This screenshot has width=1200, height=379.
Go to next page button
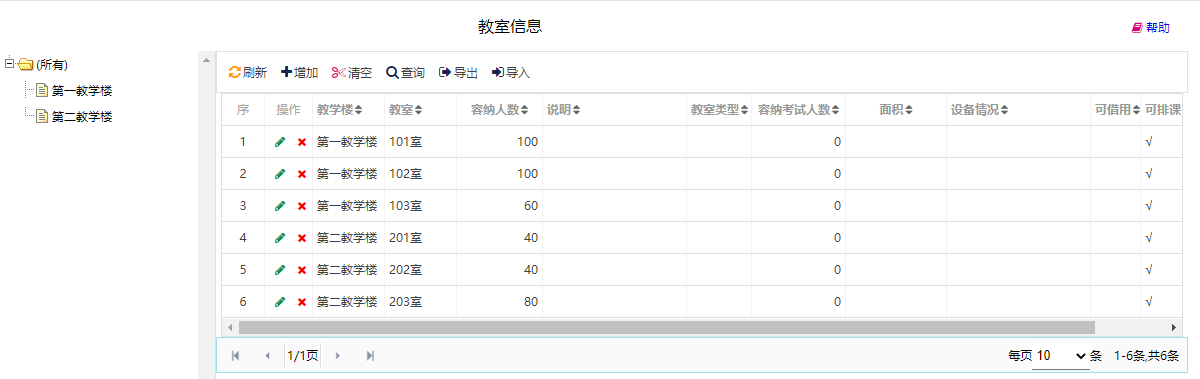tap(338, 355)
